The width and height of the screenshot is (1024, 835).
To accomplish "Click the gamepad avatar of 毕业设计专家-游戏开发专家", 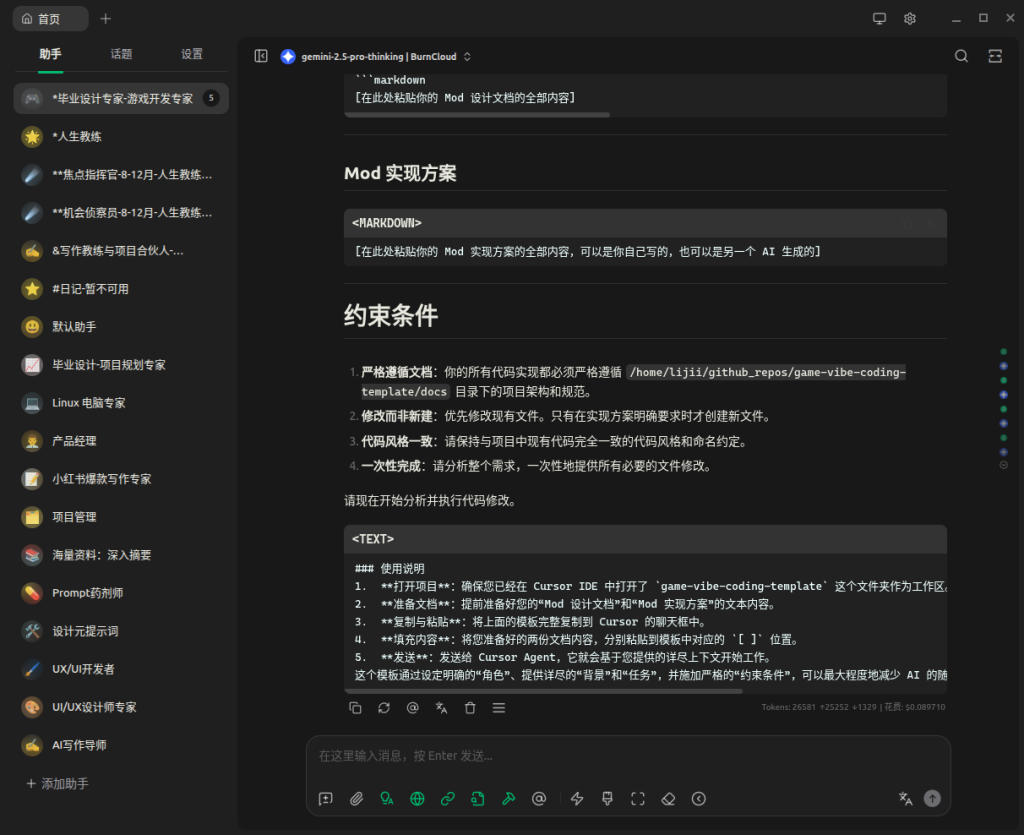I will pos(32,99).
